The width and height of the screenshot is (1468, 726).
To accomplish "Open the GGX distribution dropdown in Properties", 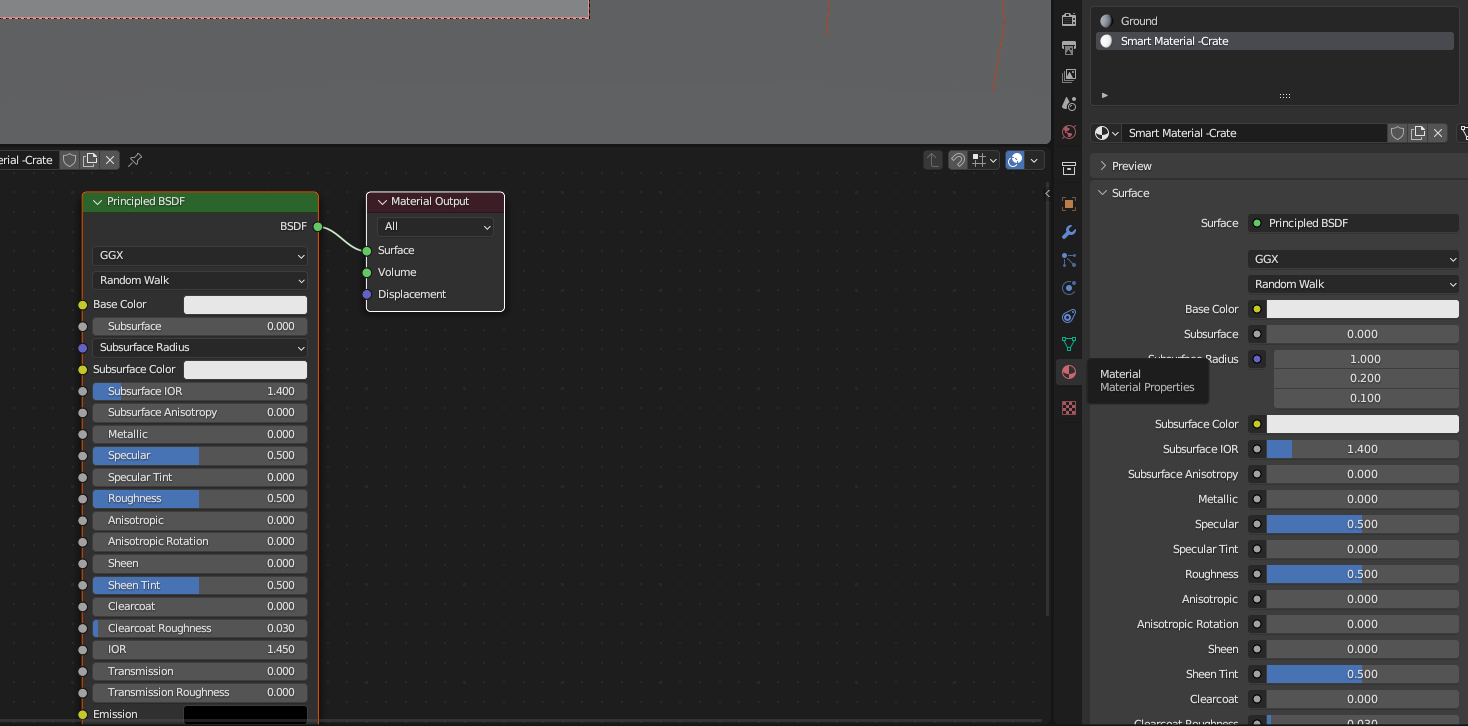I will [1353, 259].
